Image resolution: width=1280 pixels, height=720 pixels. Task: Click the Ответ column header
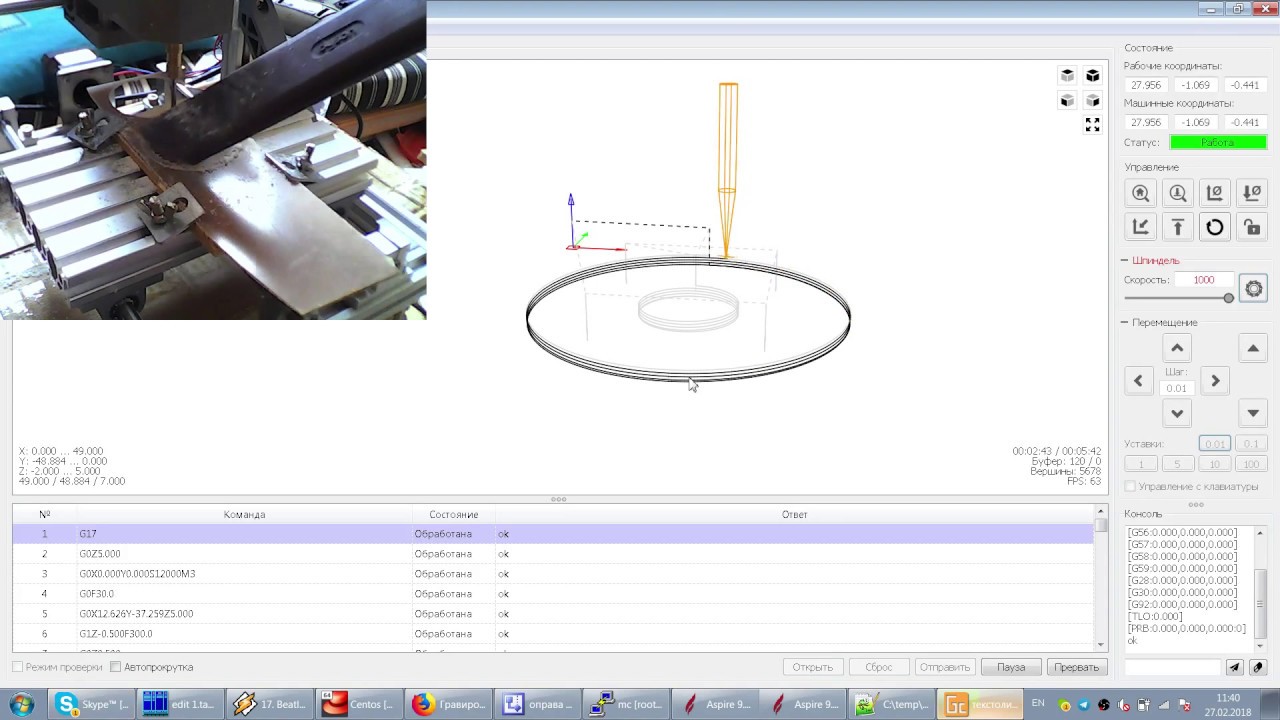point(794,514)
